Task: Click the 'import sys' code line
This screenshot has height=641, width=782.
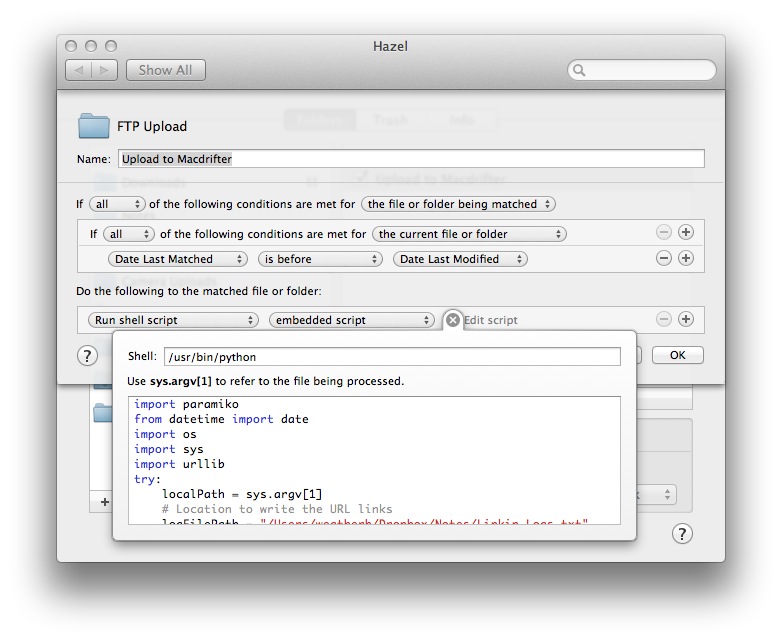Action: [x=169, y=449]
